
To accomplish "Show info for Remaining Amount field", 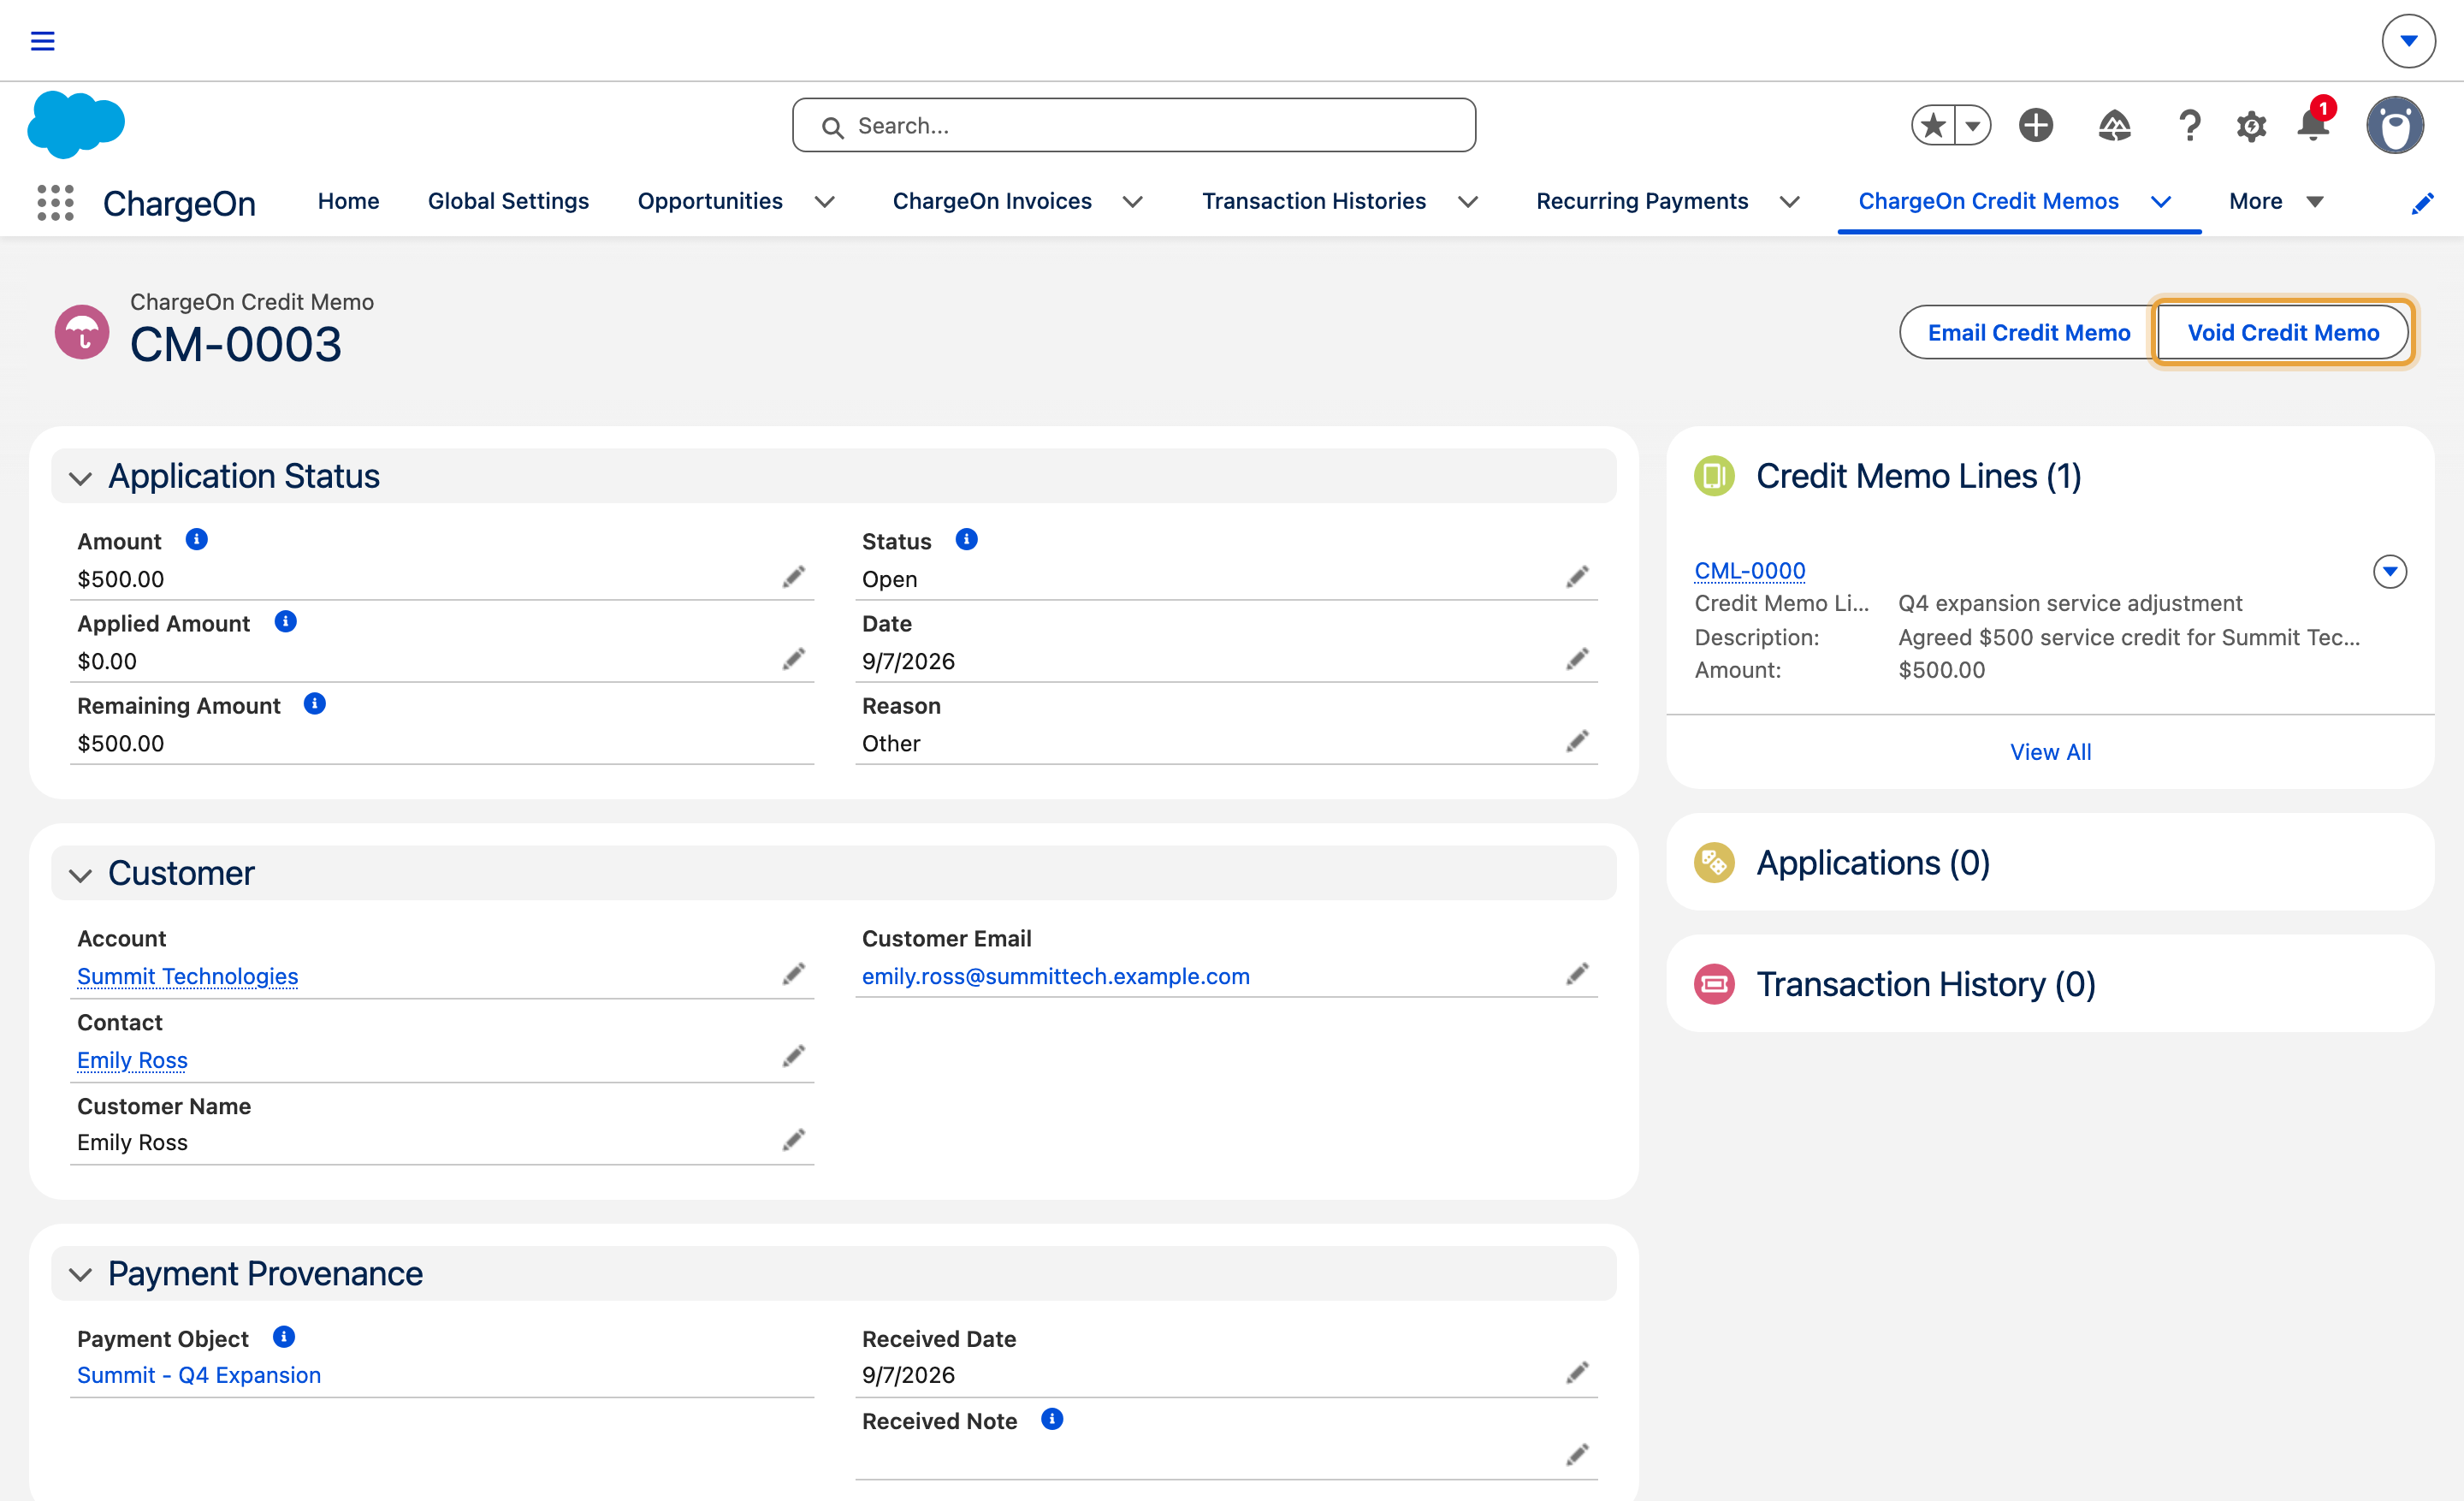I will coord(315,704).
